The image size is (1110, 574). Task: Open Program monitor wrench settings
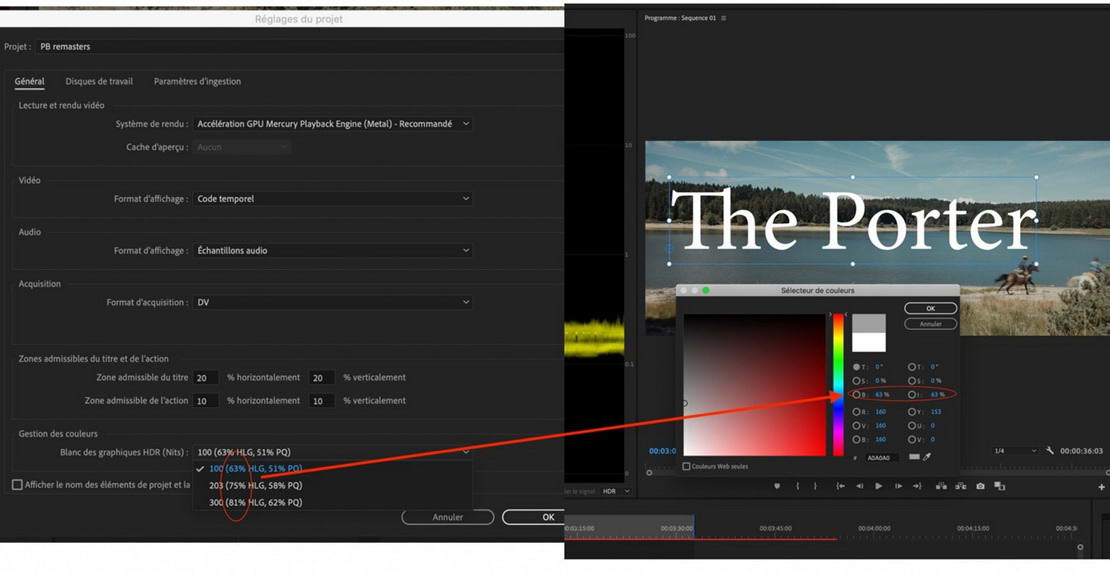coord(1050,450)
